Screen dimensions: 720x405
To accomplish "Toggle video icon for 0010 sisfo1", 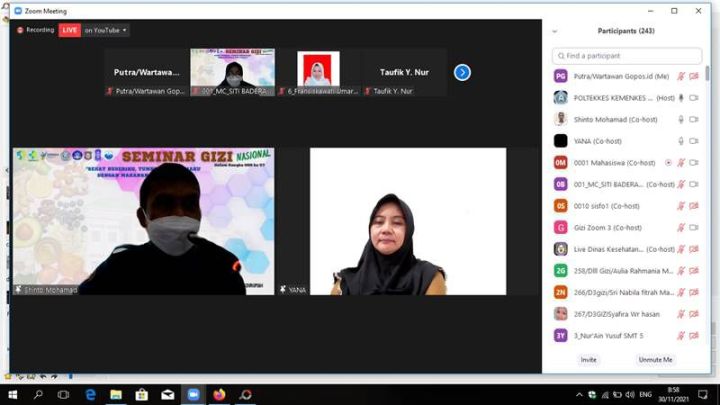I will click(x=694, y=206).
